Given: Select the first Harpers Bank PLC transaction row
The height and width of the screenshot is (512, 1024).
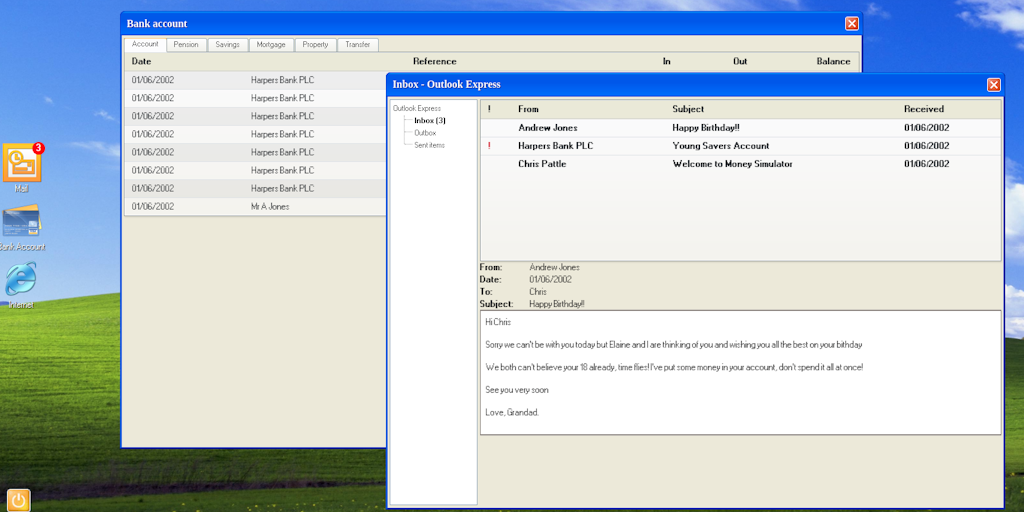Looking at the screenshot, I should tap(255, 80).
